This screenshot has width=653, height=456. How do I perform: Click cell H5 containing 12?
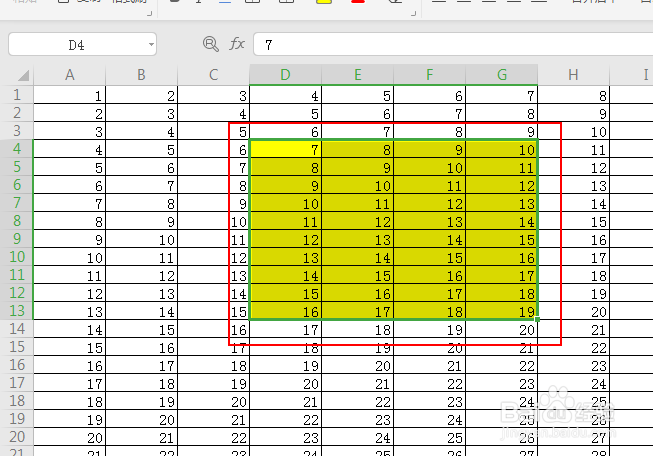(573, 167)
